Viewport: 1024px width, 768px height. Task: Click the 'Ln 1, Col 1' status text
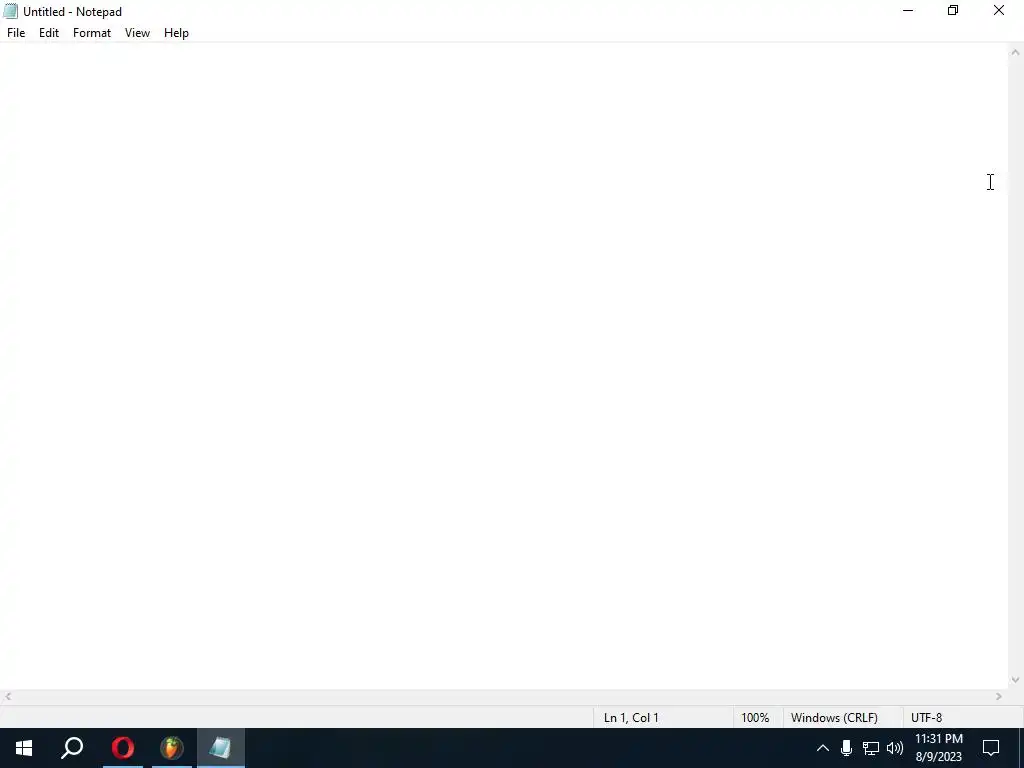pyautogui.click(x=631, y=718)
